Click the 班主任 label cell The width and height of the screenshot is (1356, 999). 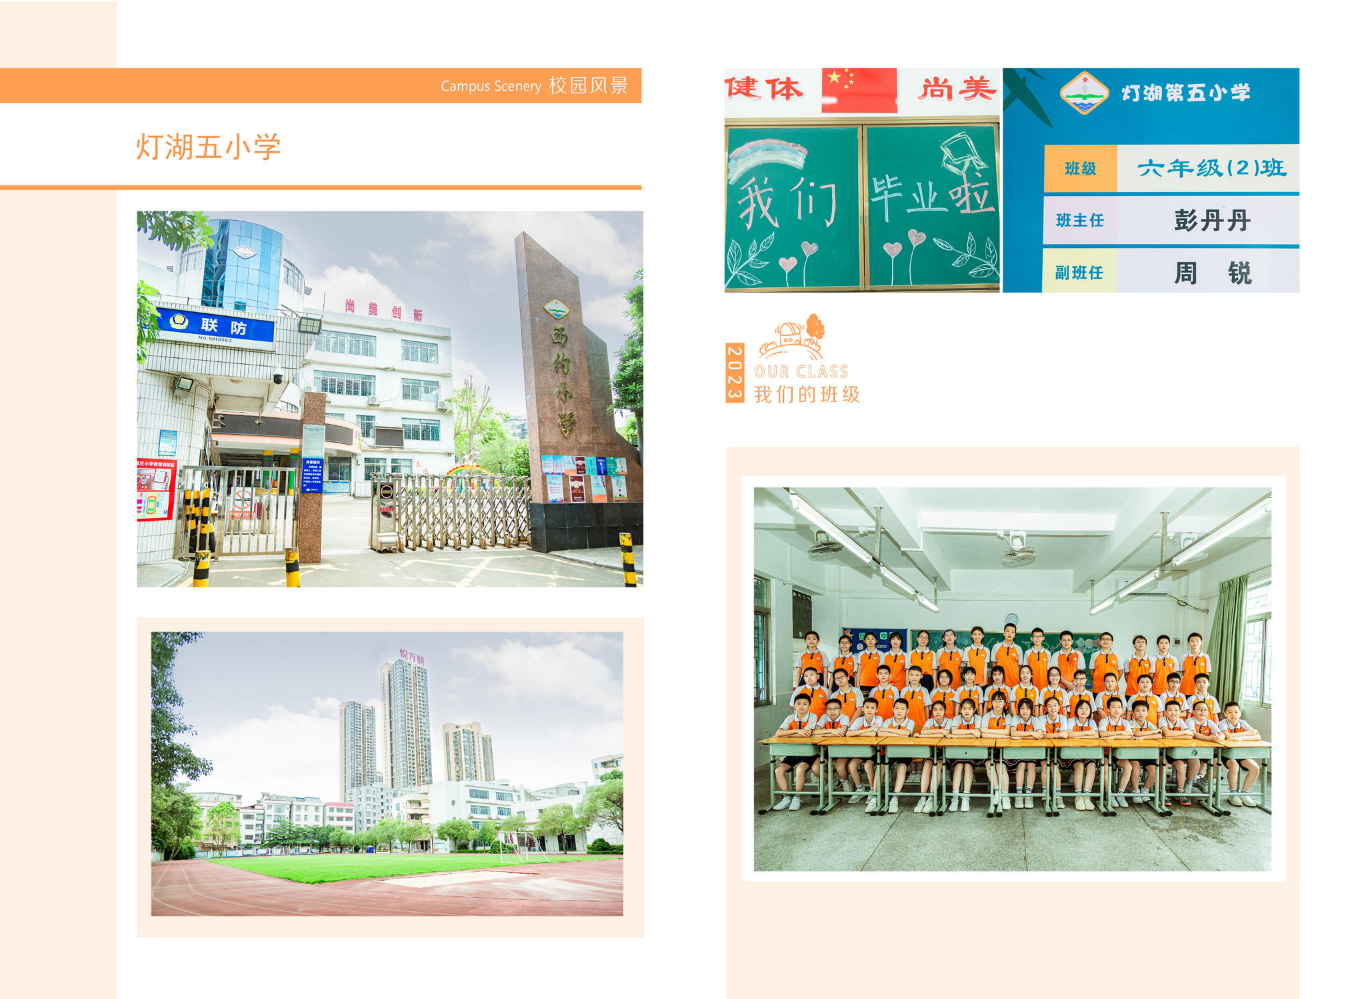(x=1080, y=220)
